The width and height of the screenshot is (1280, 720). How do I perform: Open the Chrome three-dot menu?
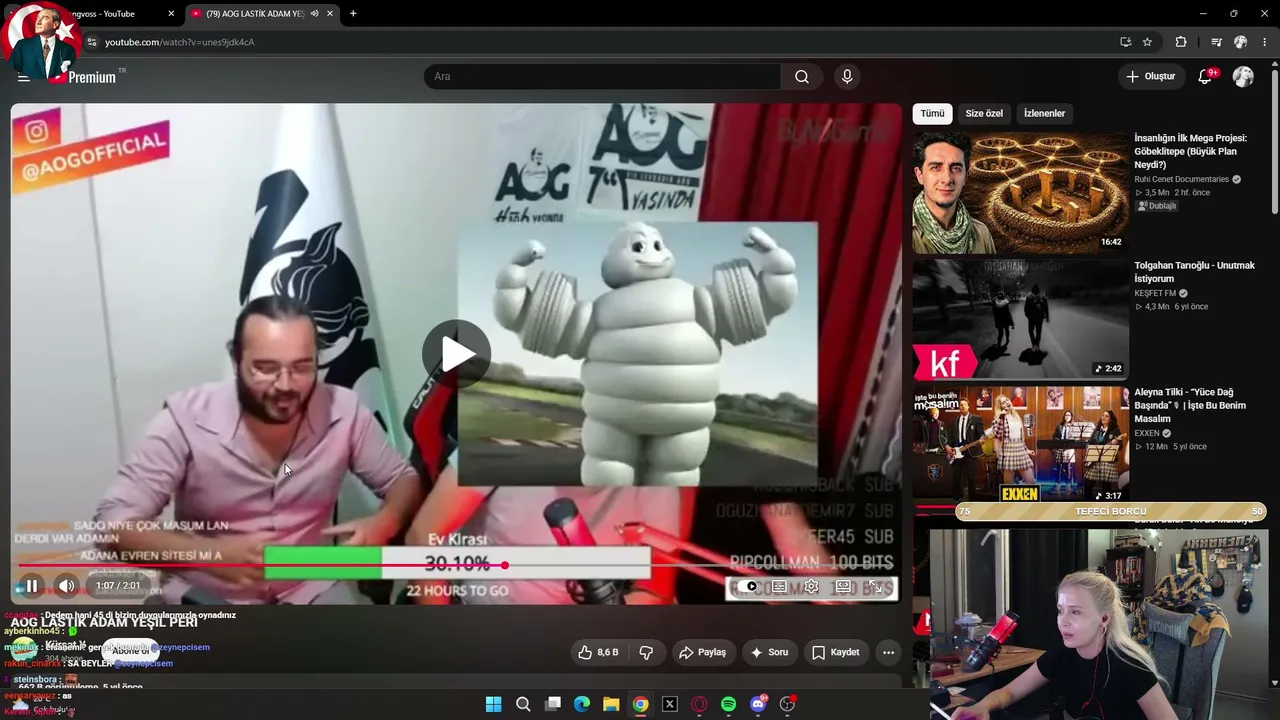(1265, 42)
